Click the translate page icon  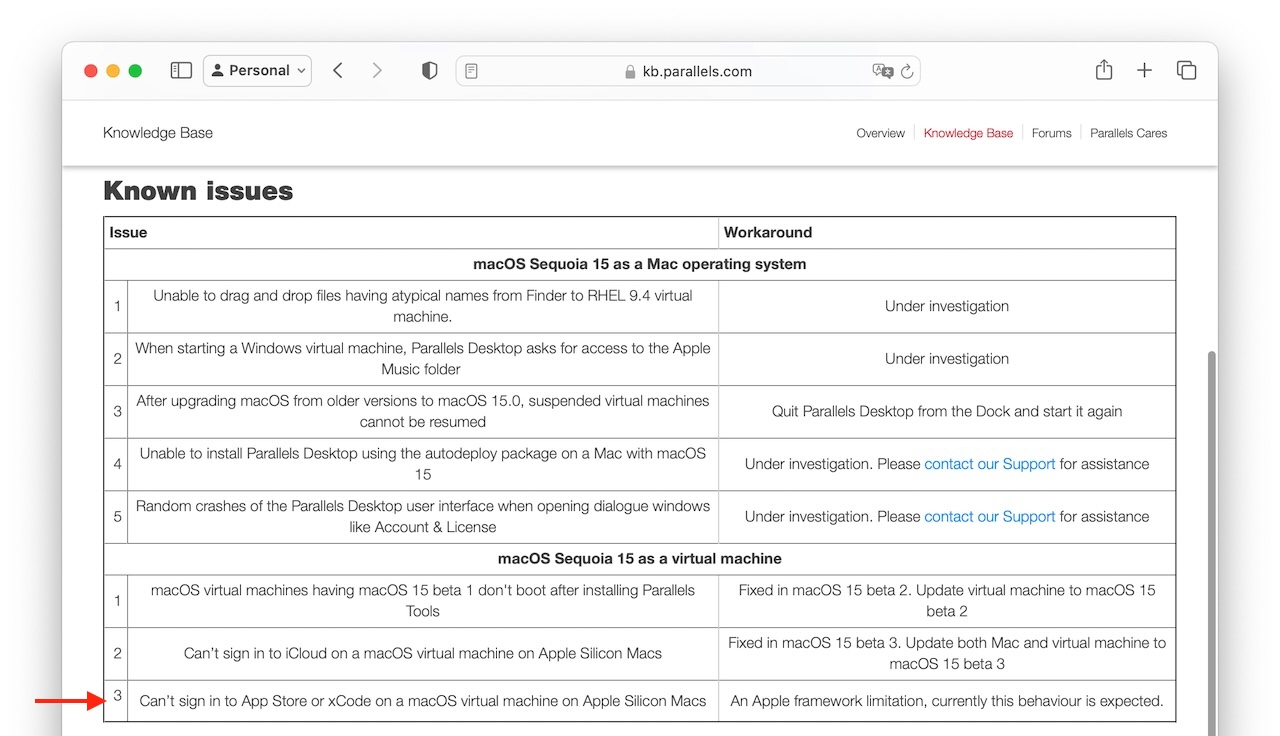[882, 71]
